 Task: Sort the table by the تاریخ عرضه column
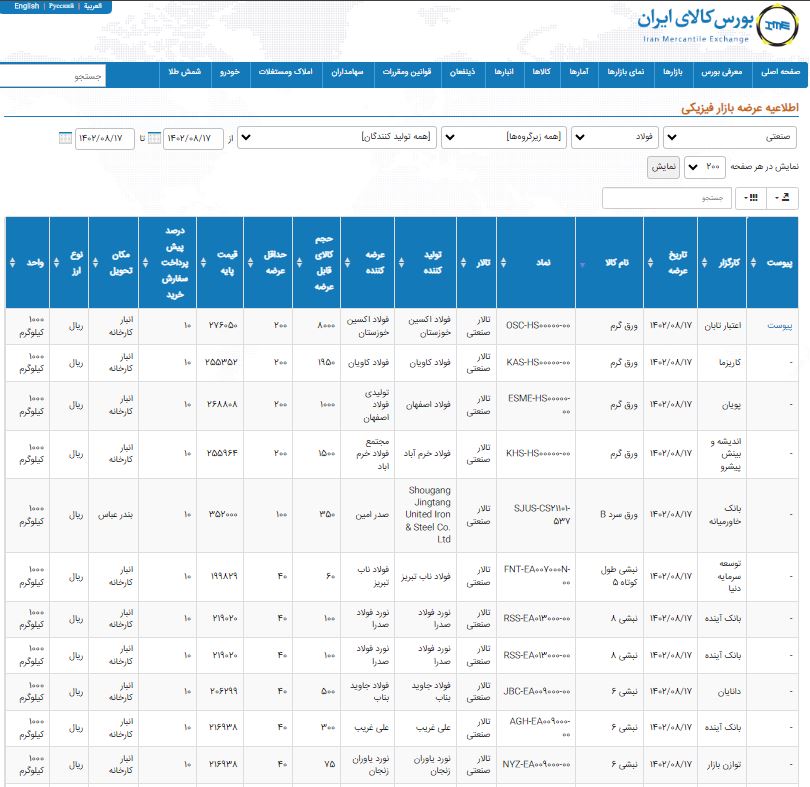click(x=671, y=263)
